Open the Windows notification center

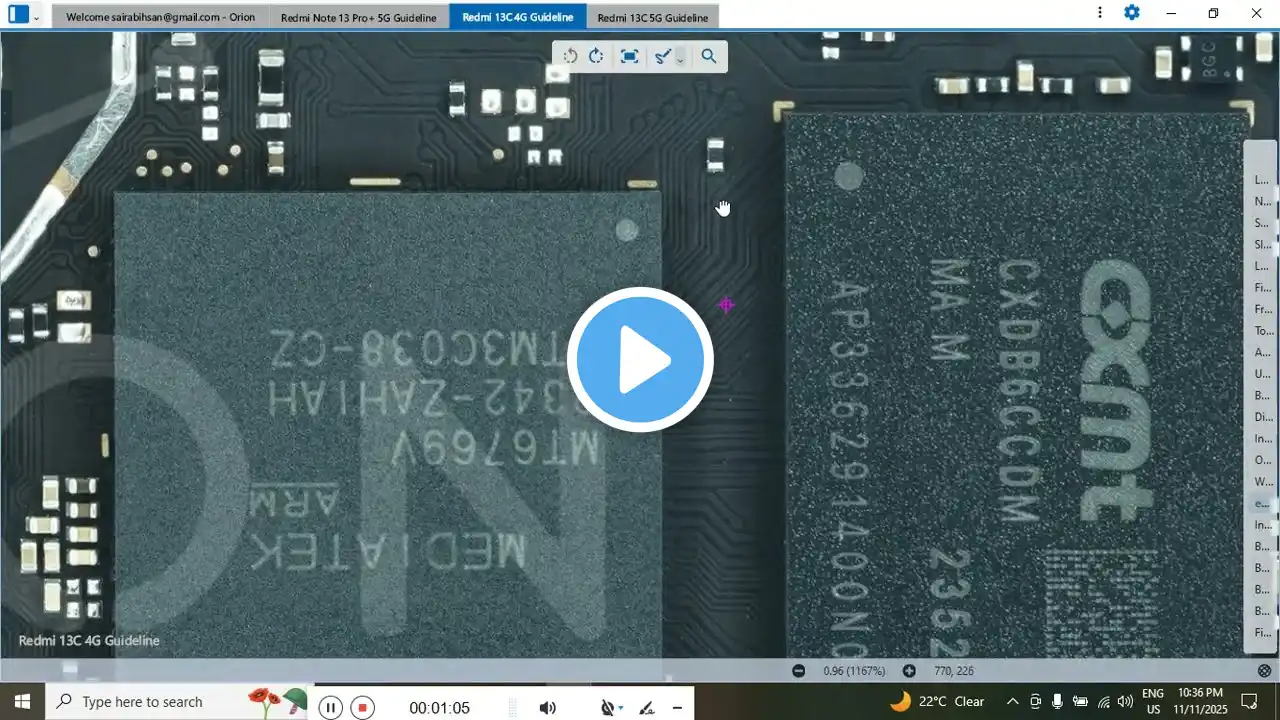tap(1250, 701)
